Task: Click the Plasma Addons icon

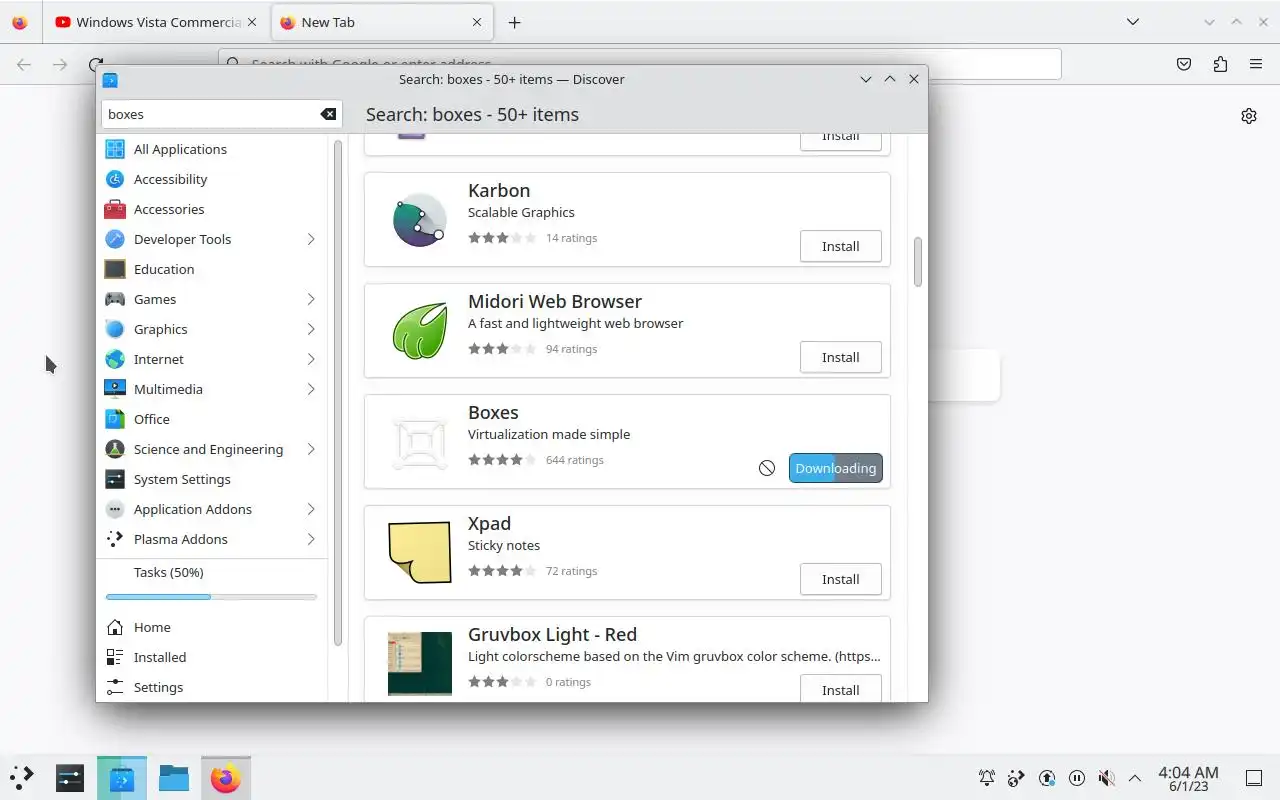Action: pos(115,539)
